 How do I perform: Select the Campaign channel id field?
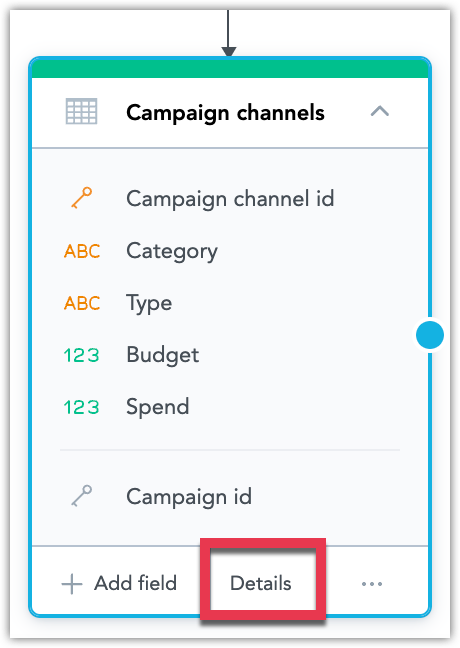230,199
